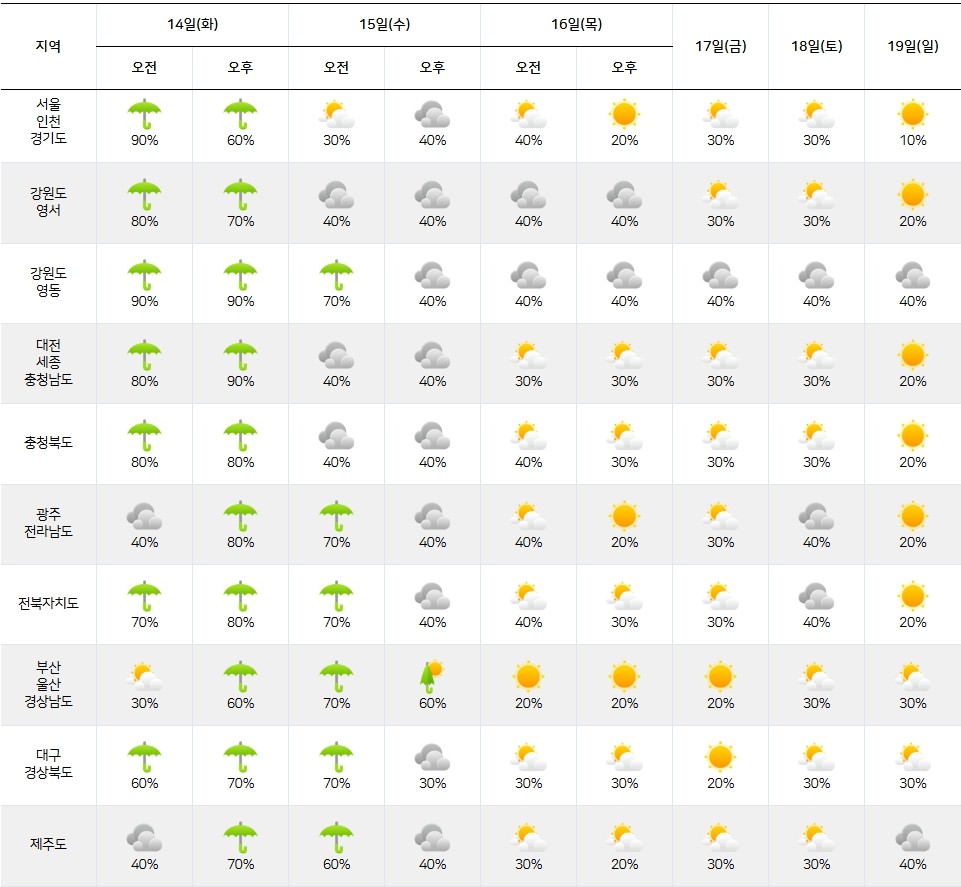Screen dimensions: 961x887
Task: Select the 16일(목) date column header
Action: pos(576,25)
